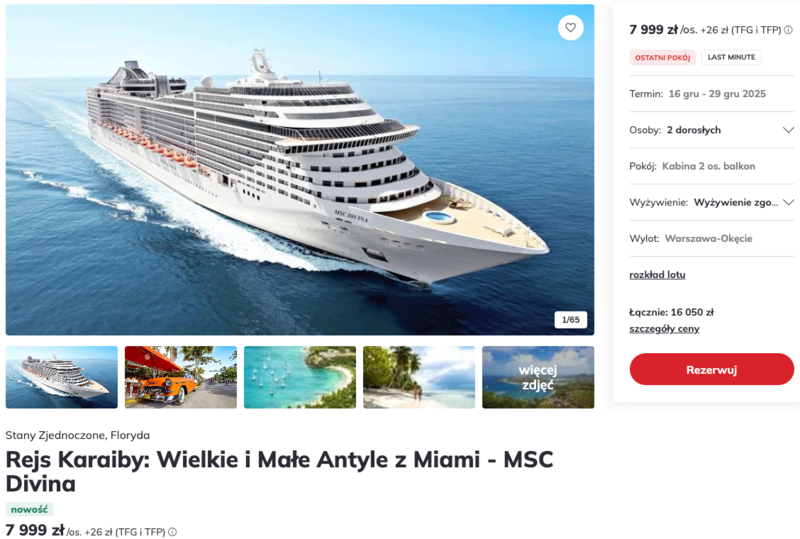Image resolution: width=800 pixels, height=539 pixels.
Task: Expand the Wyżywienie dropdown chevron
Action: coord(788,202)
